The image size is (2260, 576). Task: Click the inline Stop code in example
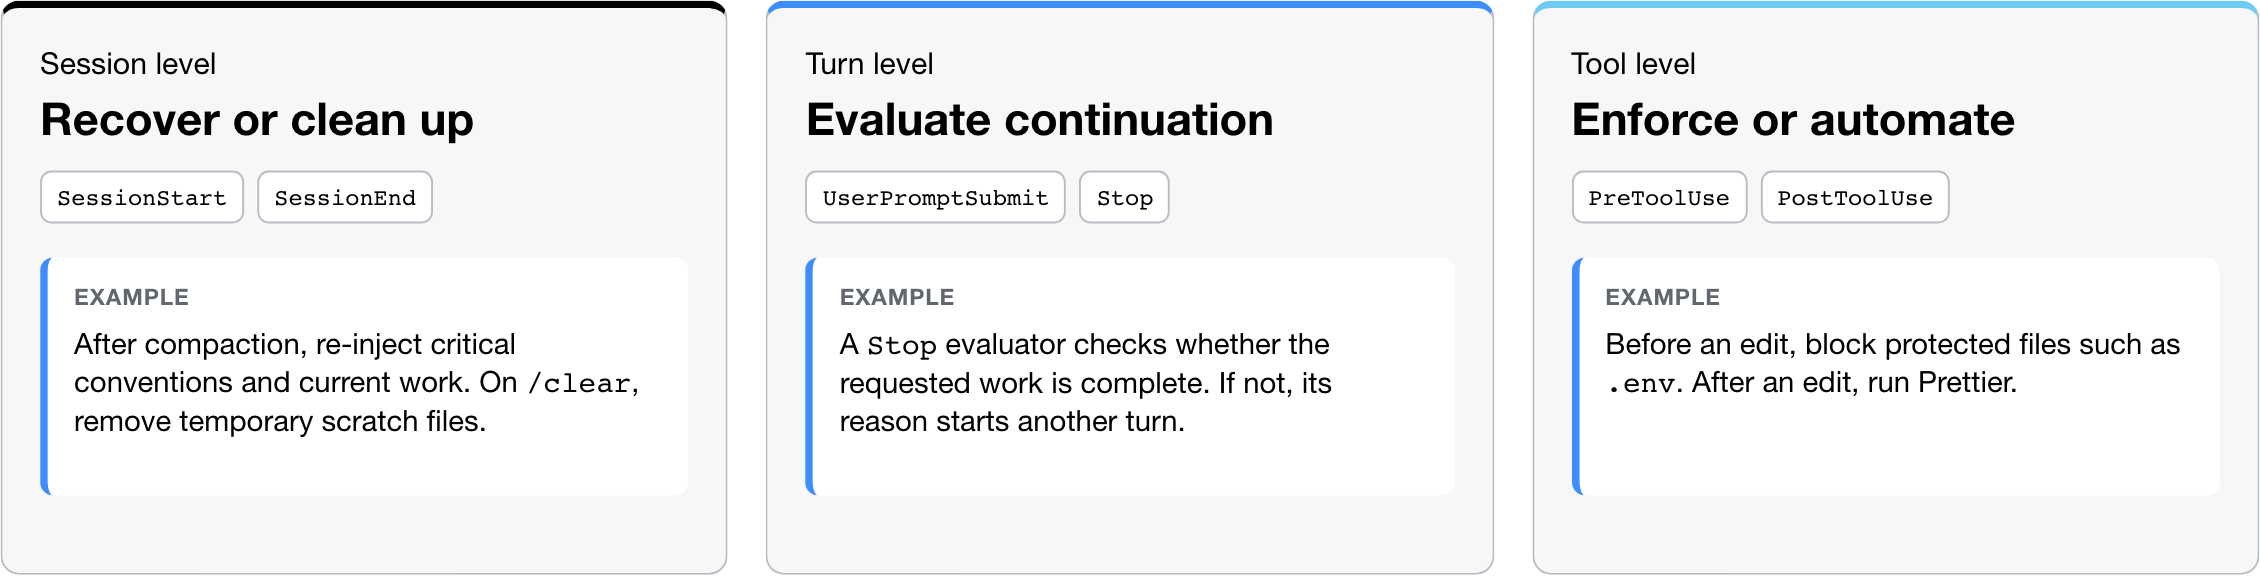click(901, 346)
